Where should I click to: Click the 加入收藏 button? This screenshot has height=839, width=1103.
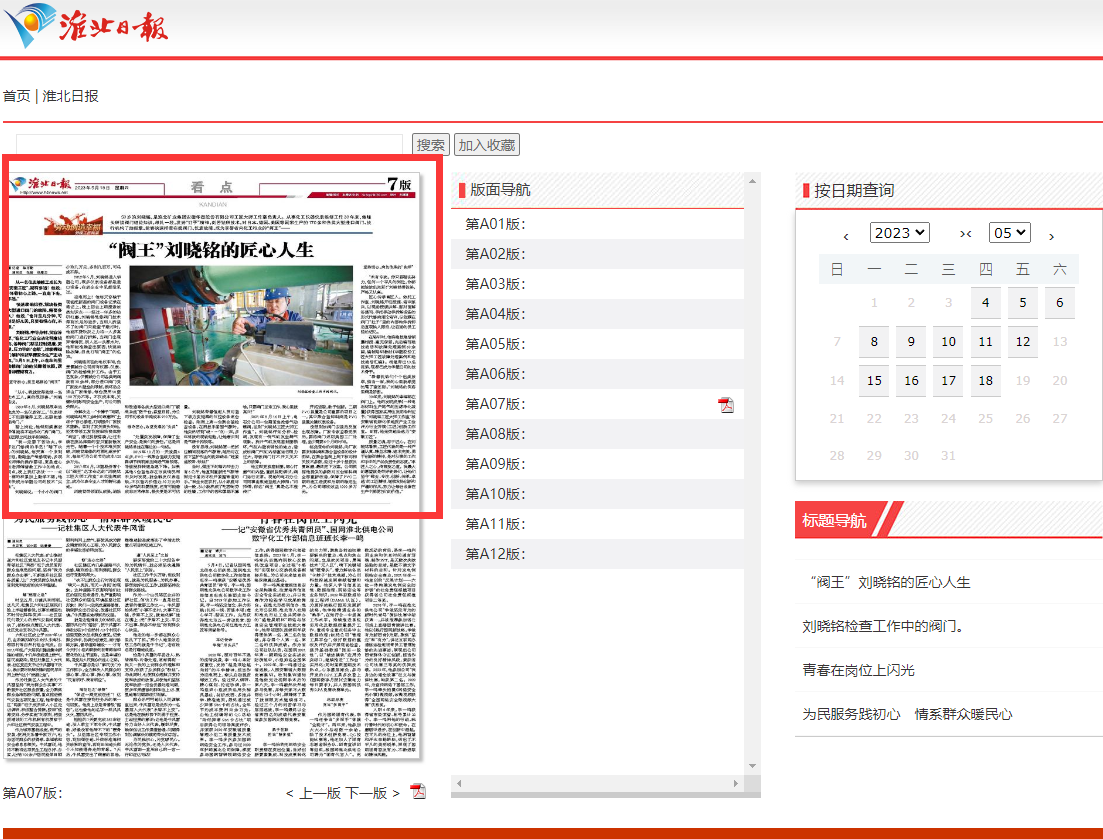[487, 145]
